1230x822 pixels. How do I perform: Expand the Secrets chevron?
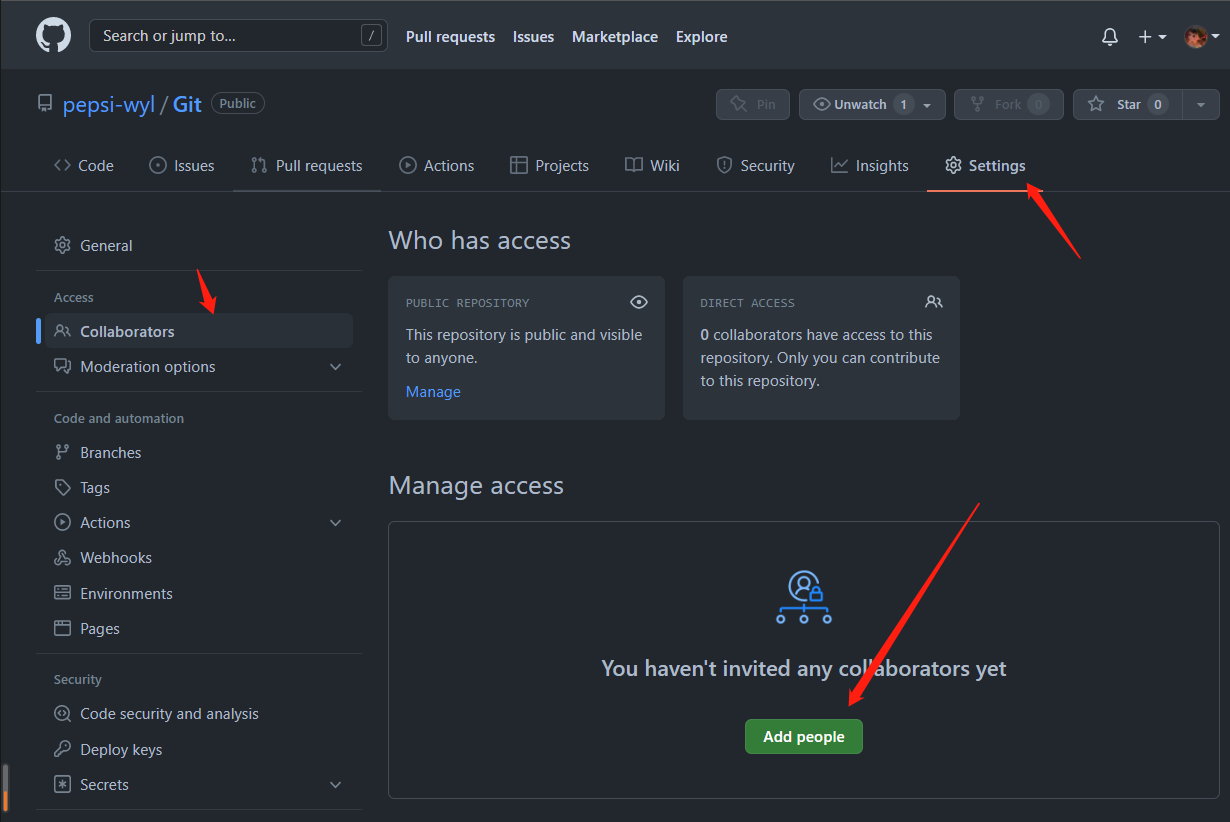point(335,785)
